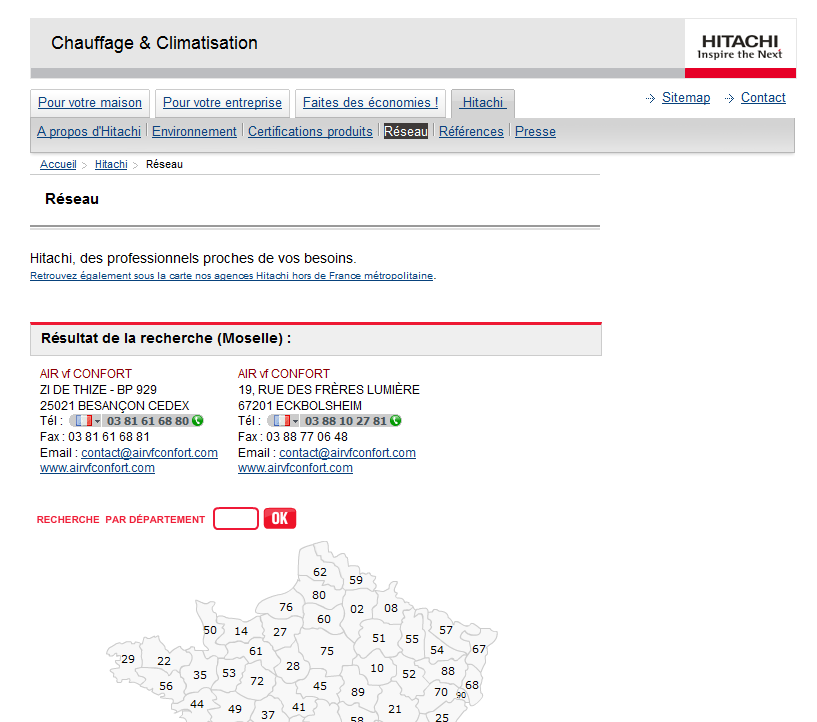Click email link under Besançon address
Screen dimensions: 817x722
150,453
